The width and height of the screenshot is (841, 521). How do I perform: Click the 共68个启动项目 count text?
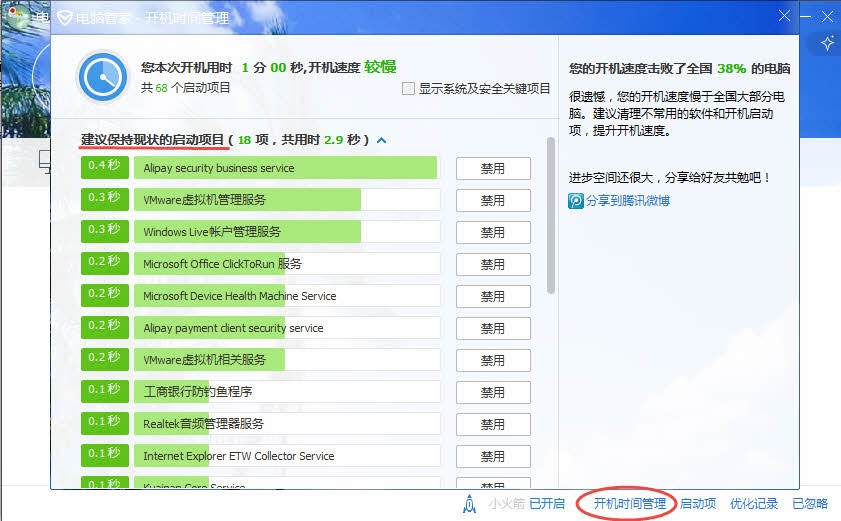coord(186,88)
